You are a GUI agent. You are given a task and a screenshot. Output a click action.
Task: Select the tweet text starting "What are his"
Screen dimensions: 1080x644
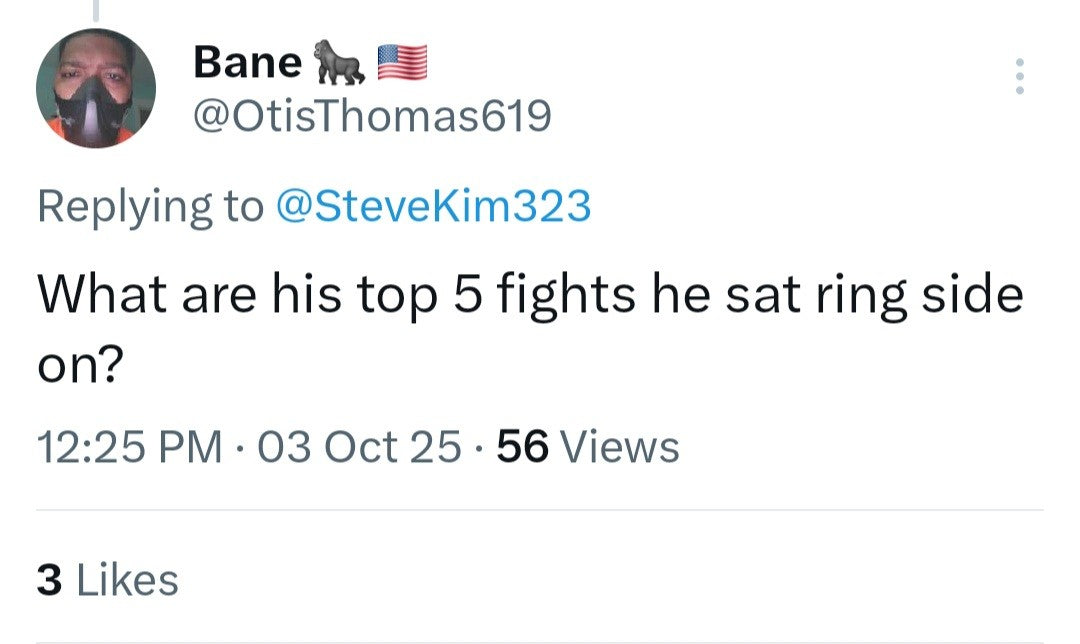pyautogui.click(x=530, y=295)
